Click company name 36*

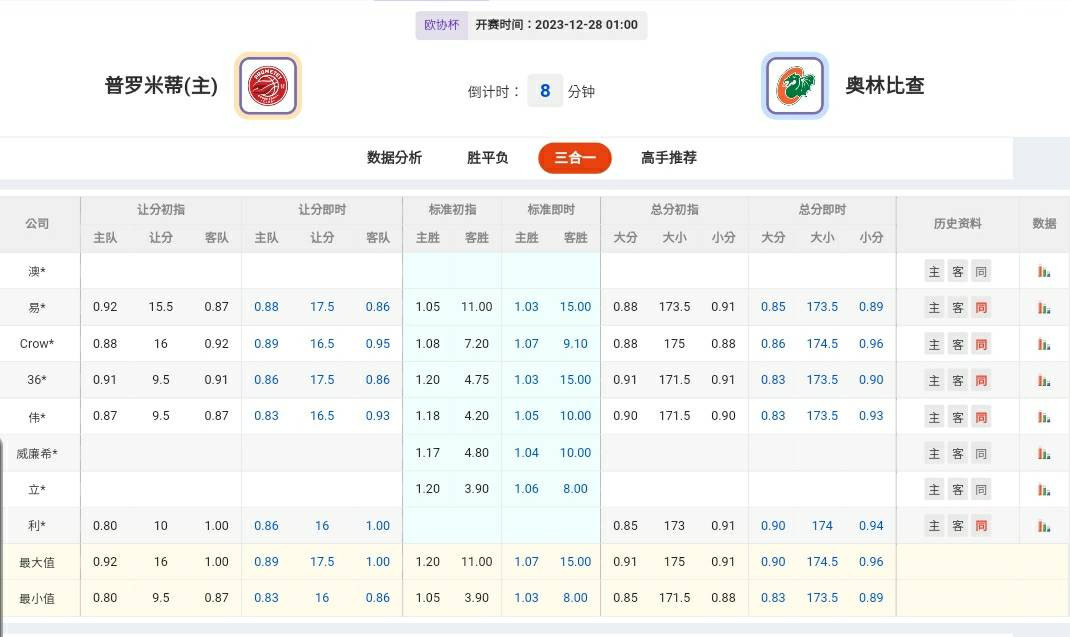37,380
